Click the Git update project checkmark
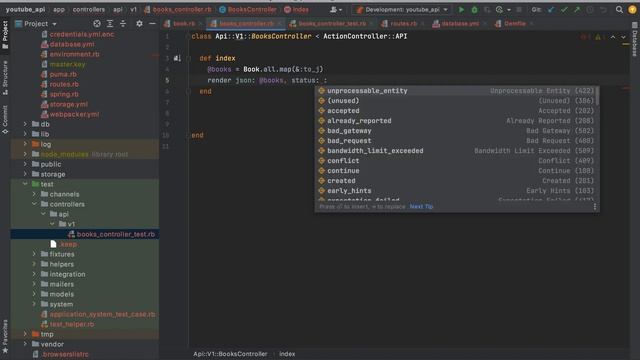This screenshot has height=360, width=640. (x=551, y=9)
